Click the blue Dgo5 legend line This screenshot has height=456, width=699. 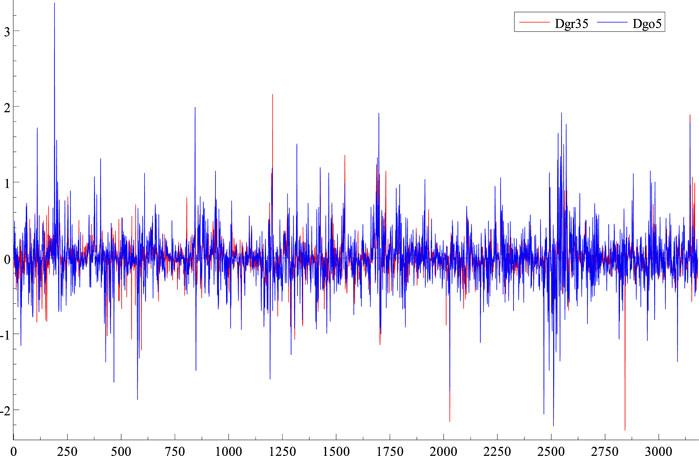click(x=612, y=22)
